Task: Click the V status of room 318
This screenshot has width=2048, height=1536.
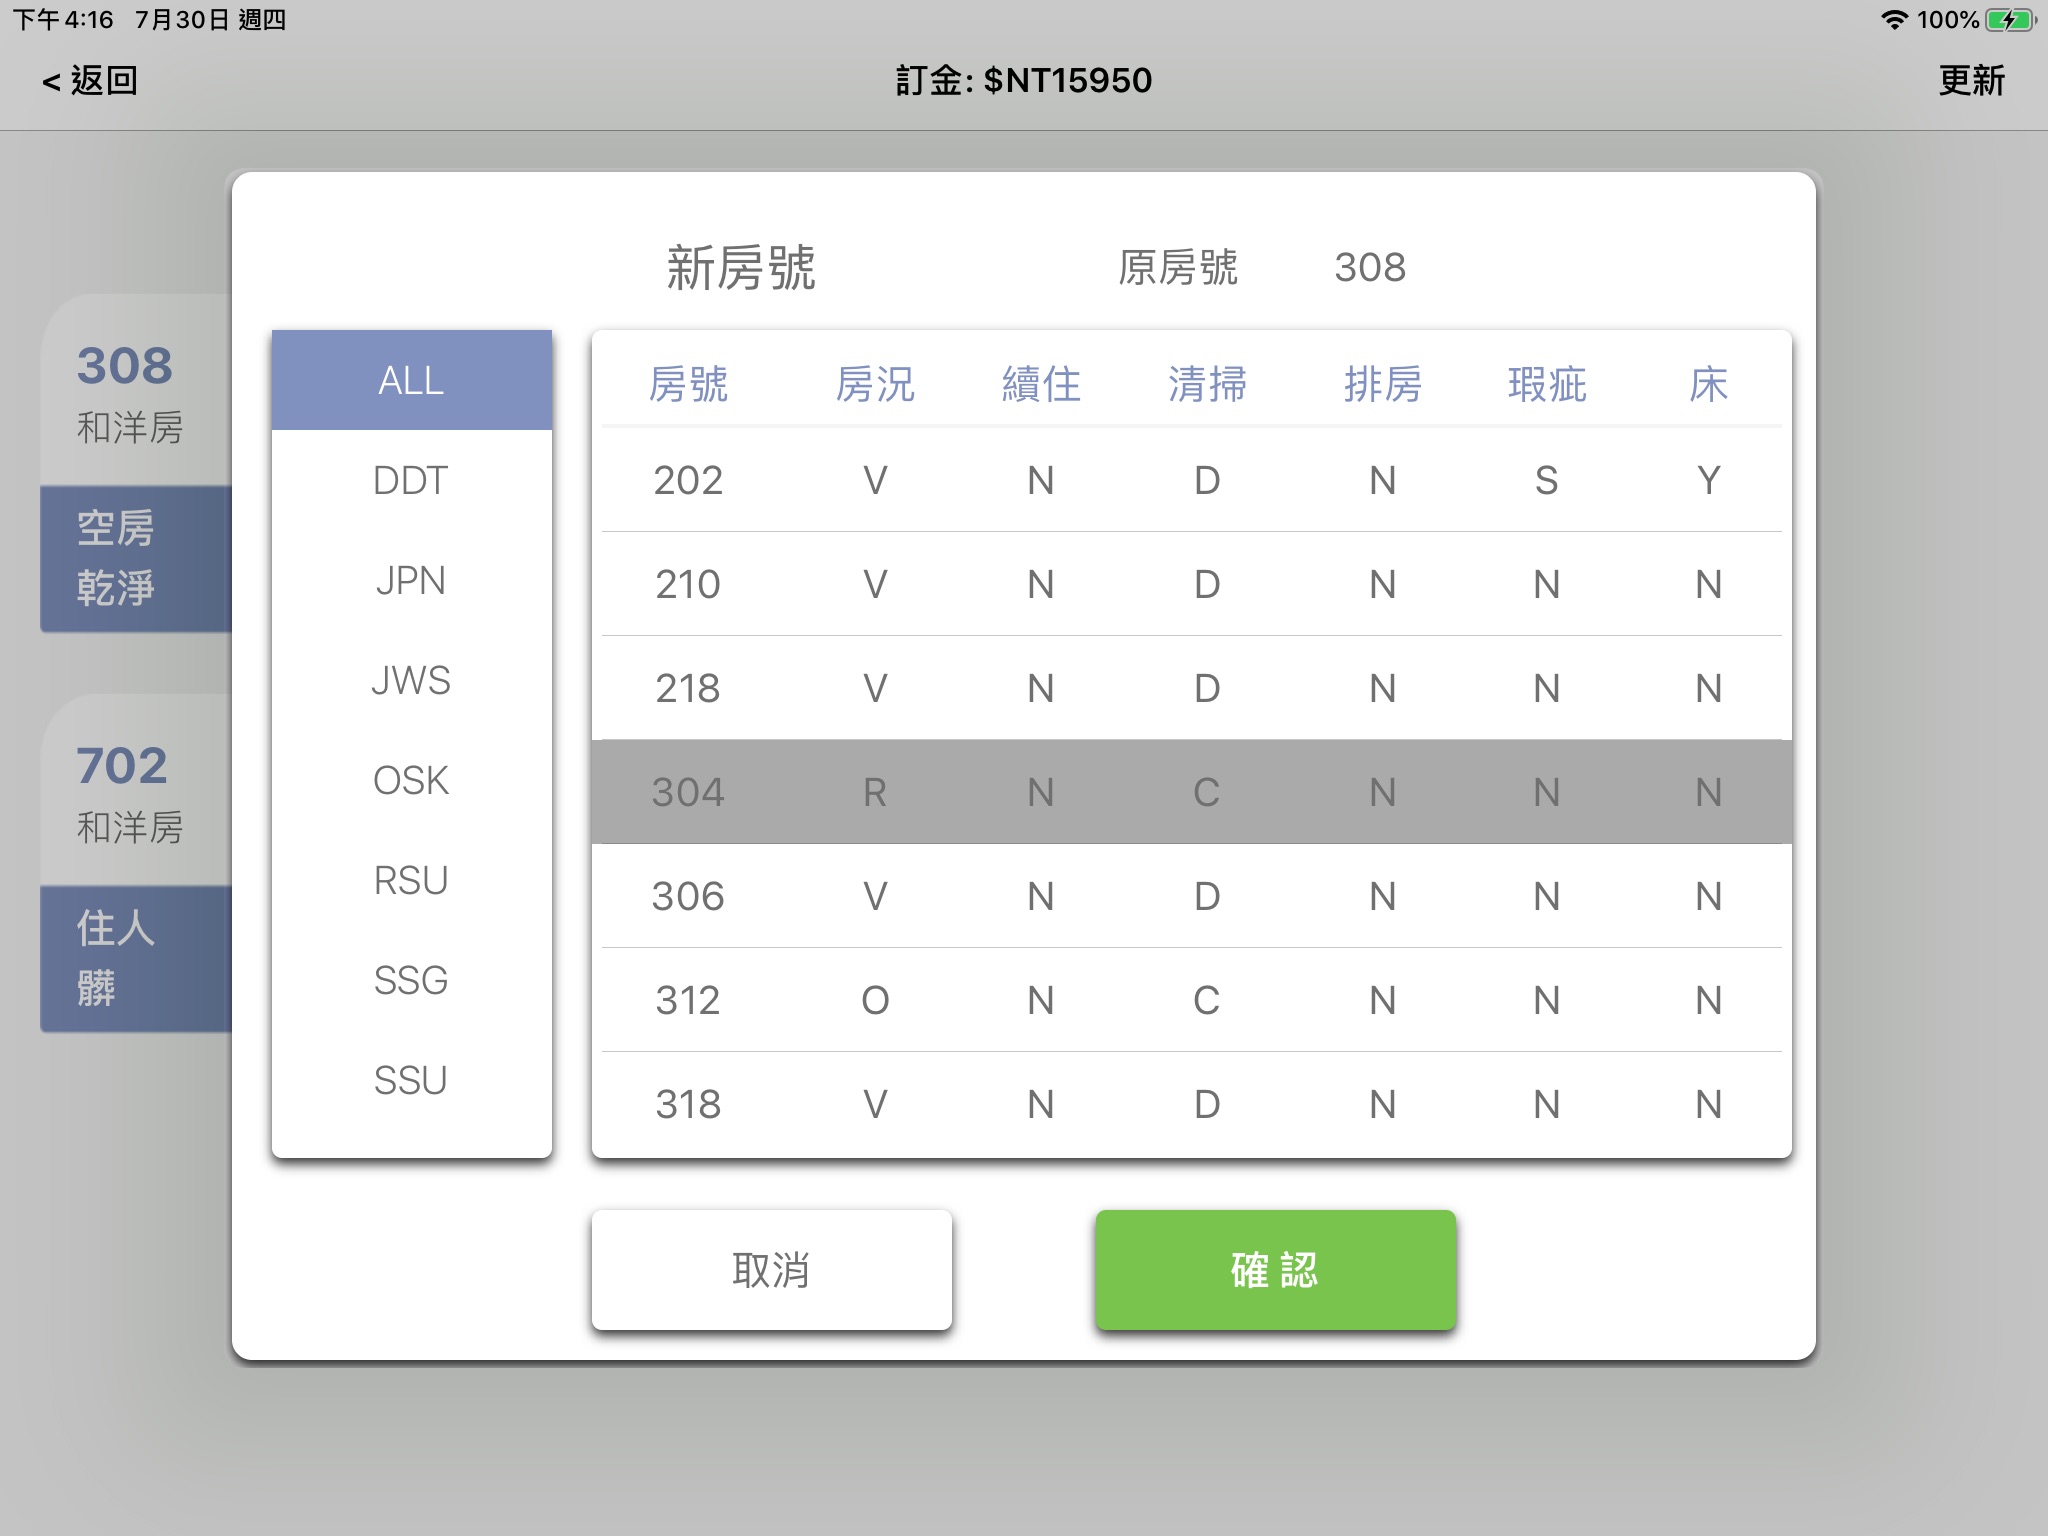Action: coord(875,1105)
